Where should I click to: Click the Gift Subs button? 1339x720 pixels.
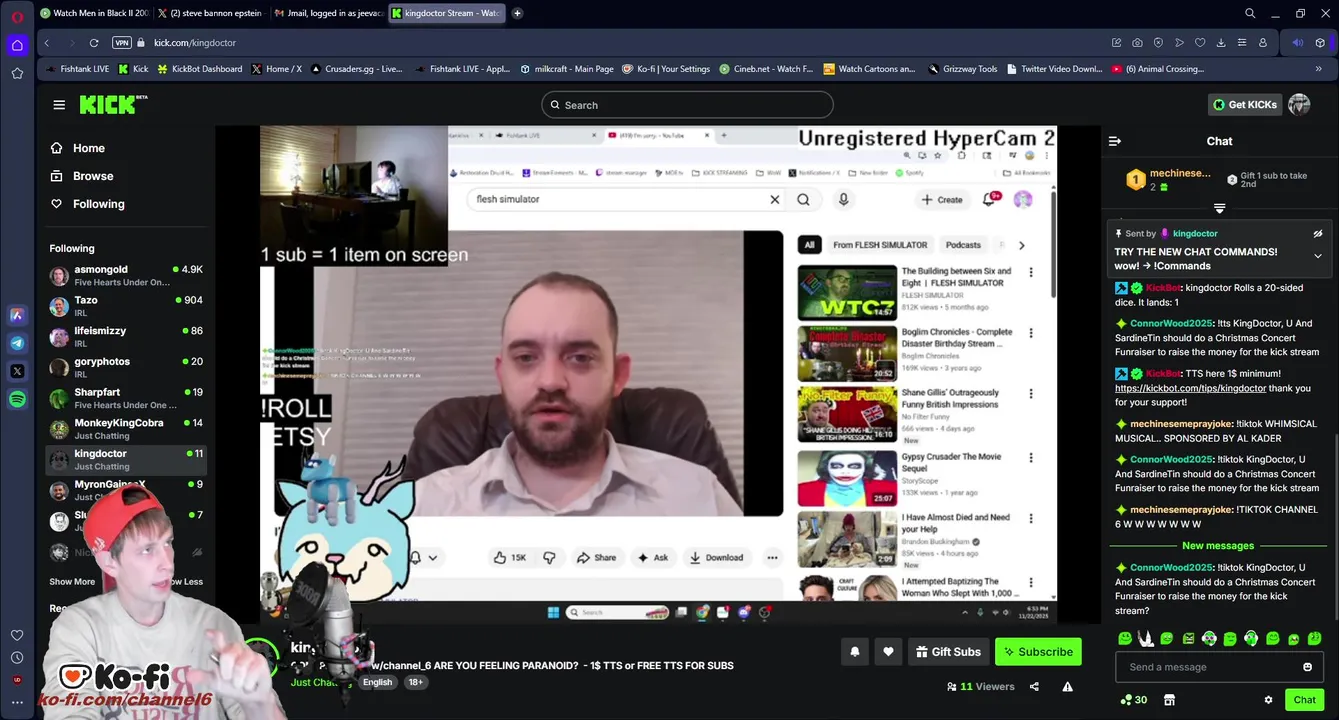tap(948, 652)
